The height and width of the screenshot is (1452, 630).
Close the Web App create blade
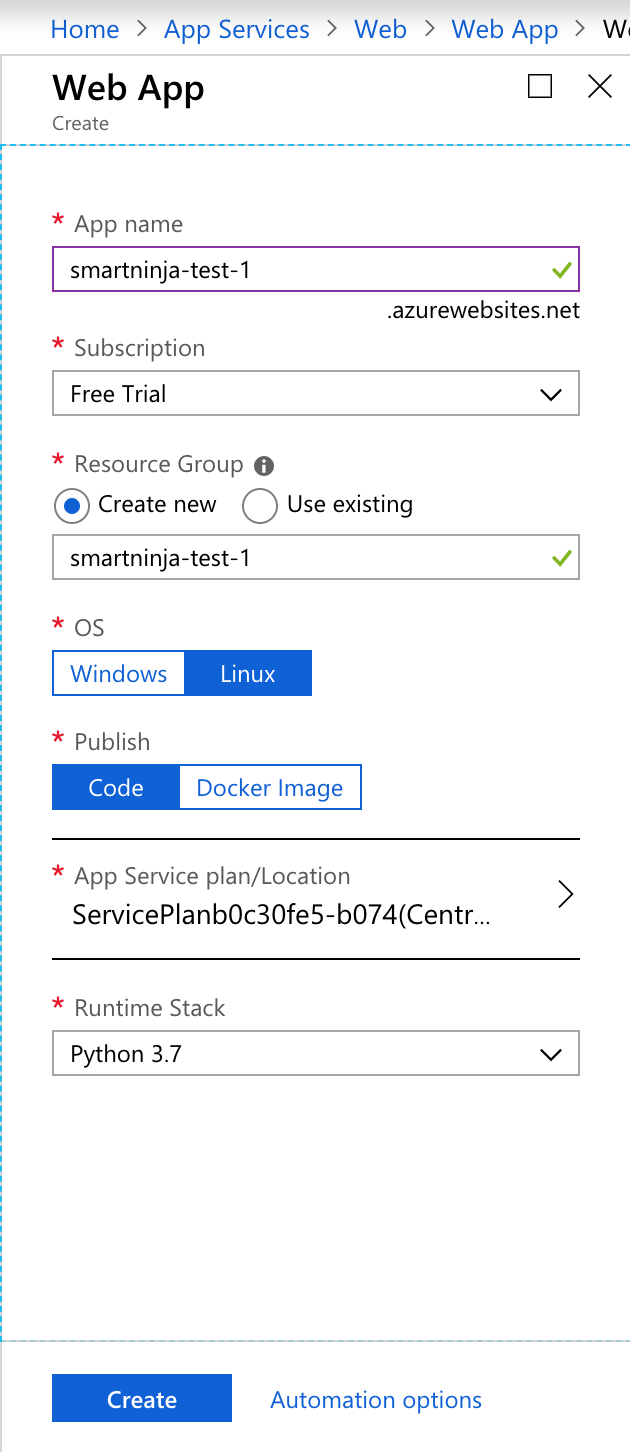click(600, 87)
